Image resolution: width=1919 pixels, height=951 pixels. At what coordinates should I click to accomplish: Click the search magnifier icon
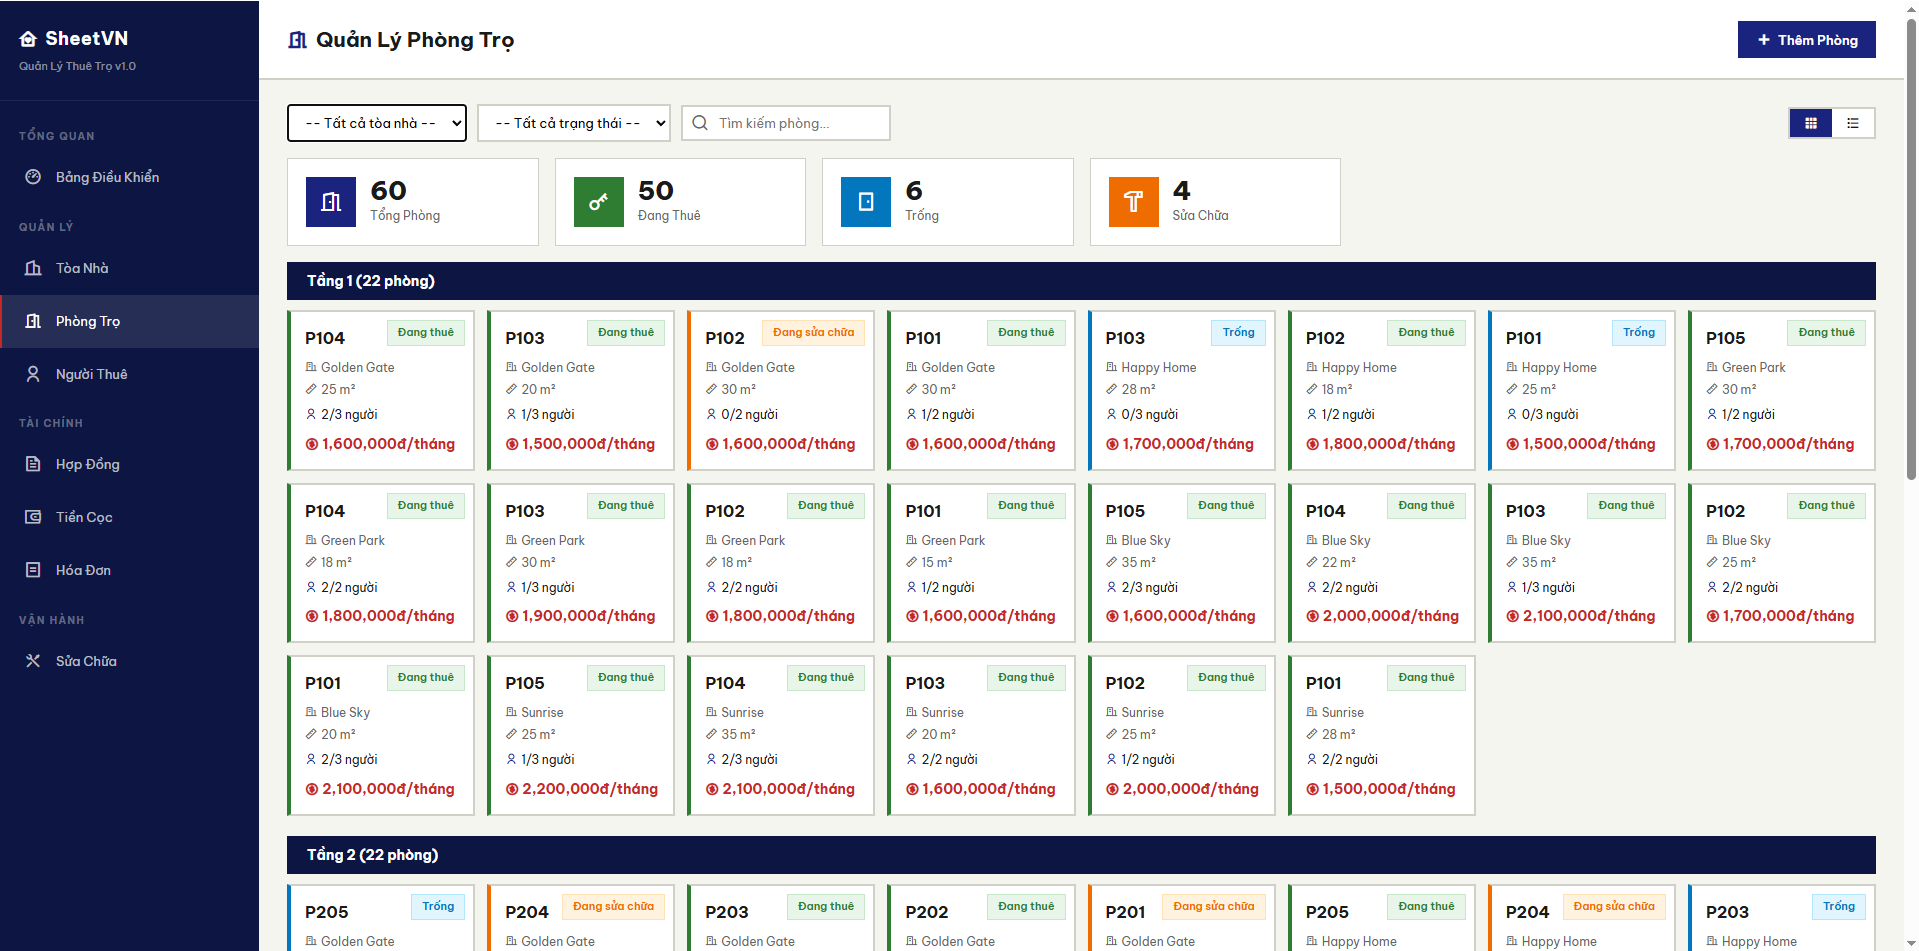[x=701, y=123]
